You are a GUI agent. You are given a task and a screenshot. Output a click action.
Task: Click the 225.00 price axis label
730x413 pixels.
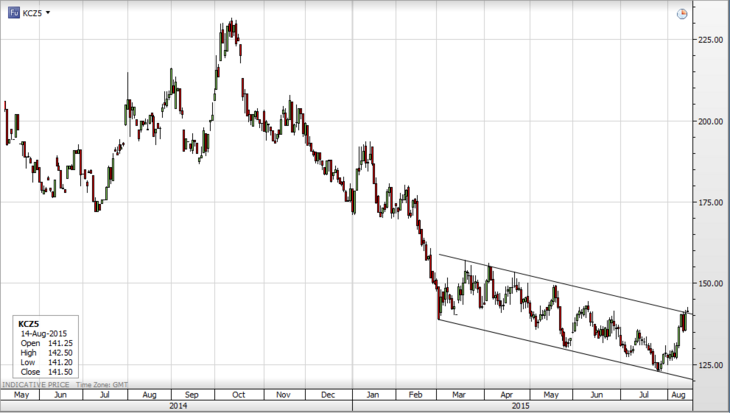(710, 39)
